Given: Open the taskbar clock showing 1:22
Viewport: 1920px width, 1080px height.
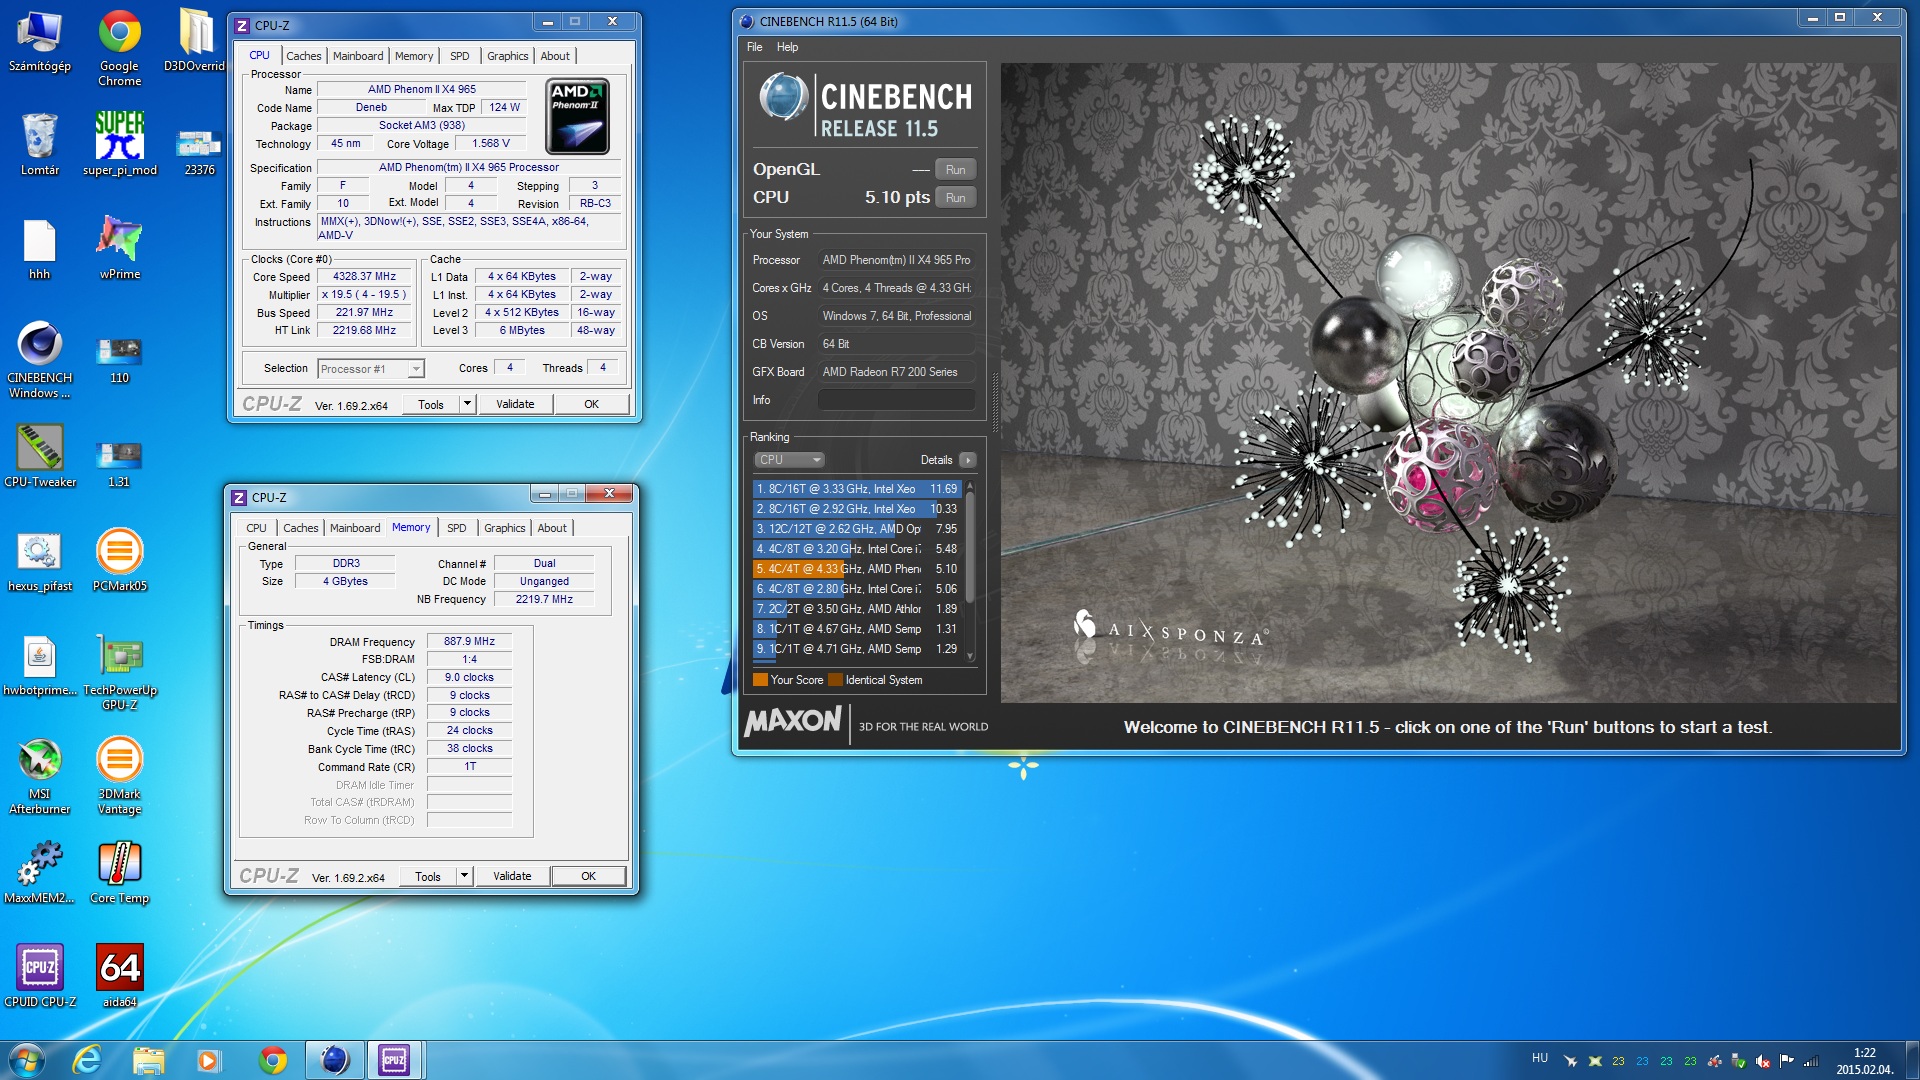Looking at the screenshot, I should pos(1864,1061).
